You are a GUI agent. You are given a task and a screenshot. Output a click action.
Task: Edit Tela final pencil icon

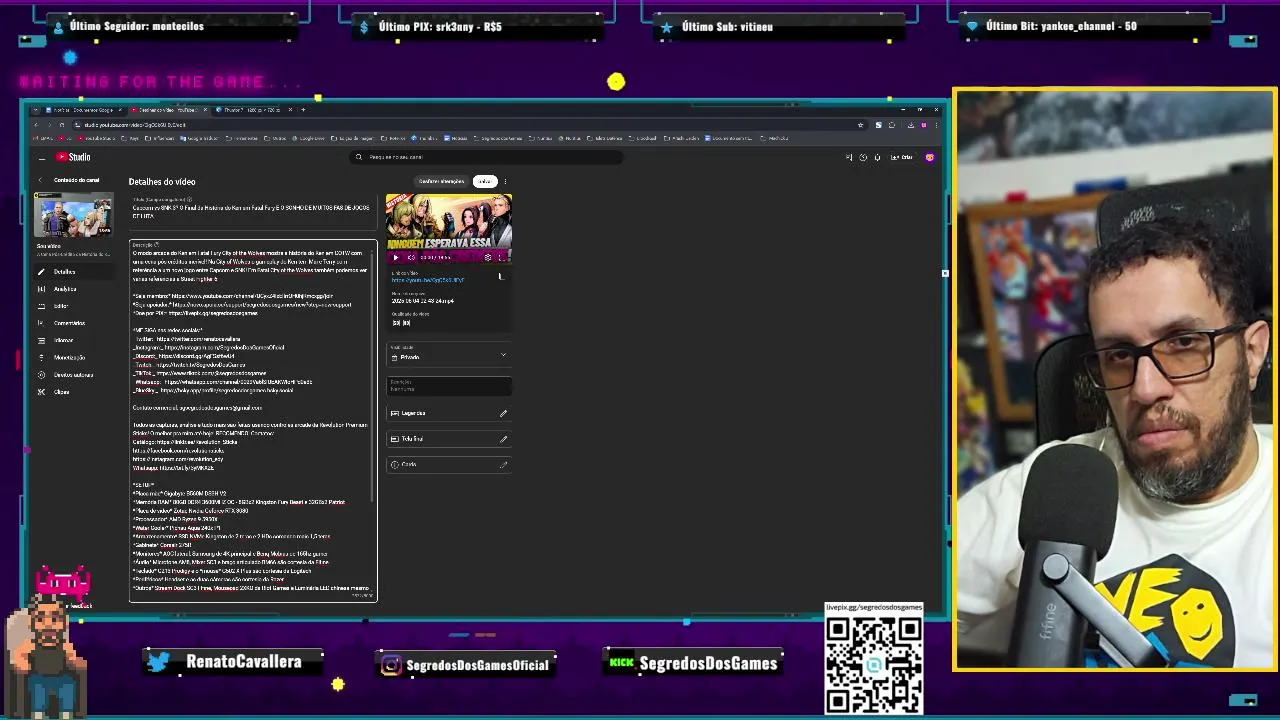[x=503, y=439]
